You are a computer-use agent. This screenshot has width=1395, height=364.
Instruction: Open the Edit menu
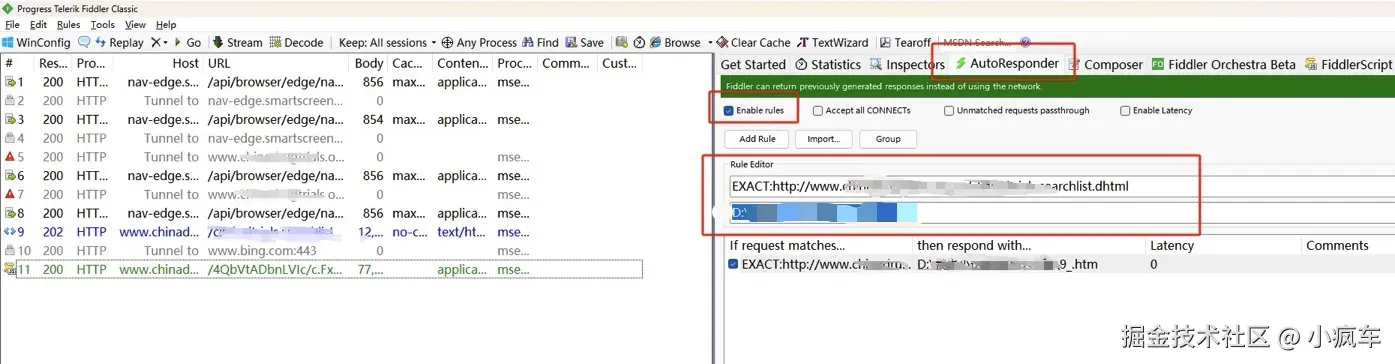[x=39, y=25]
